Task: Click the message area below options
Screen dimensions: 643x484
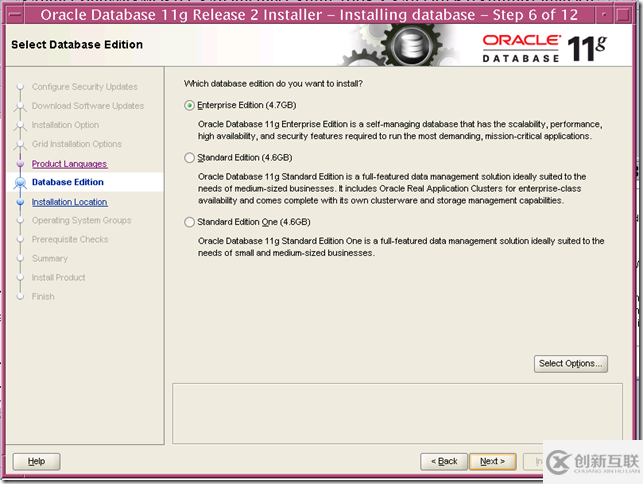Action: coord(397,413)
